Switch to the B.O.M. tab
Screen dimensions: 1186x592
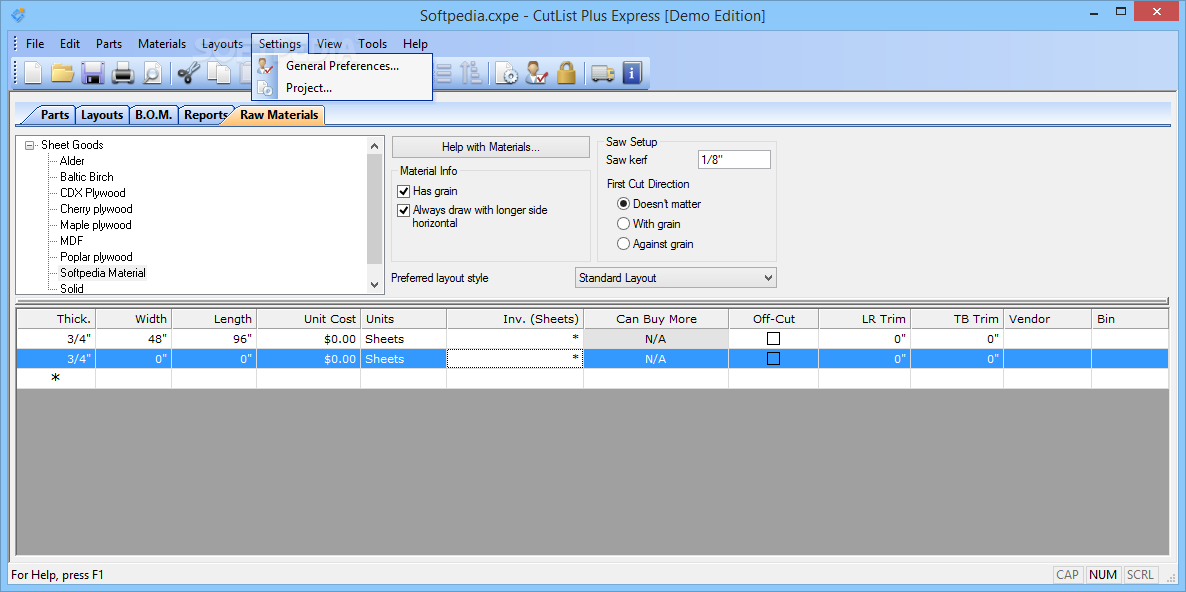tap(154, 115)
